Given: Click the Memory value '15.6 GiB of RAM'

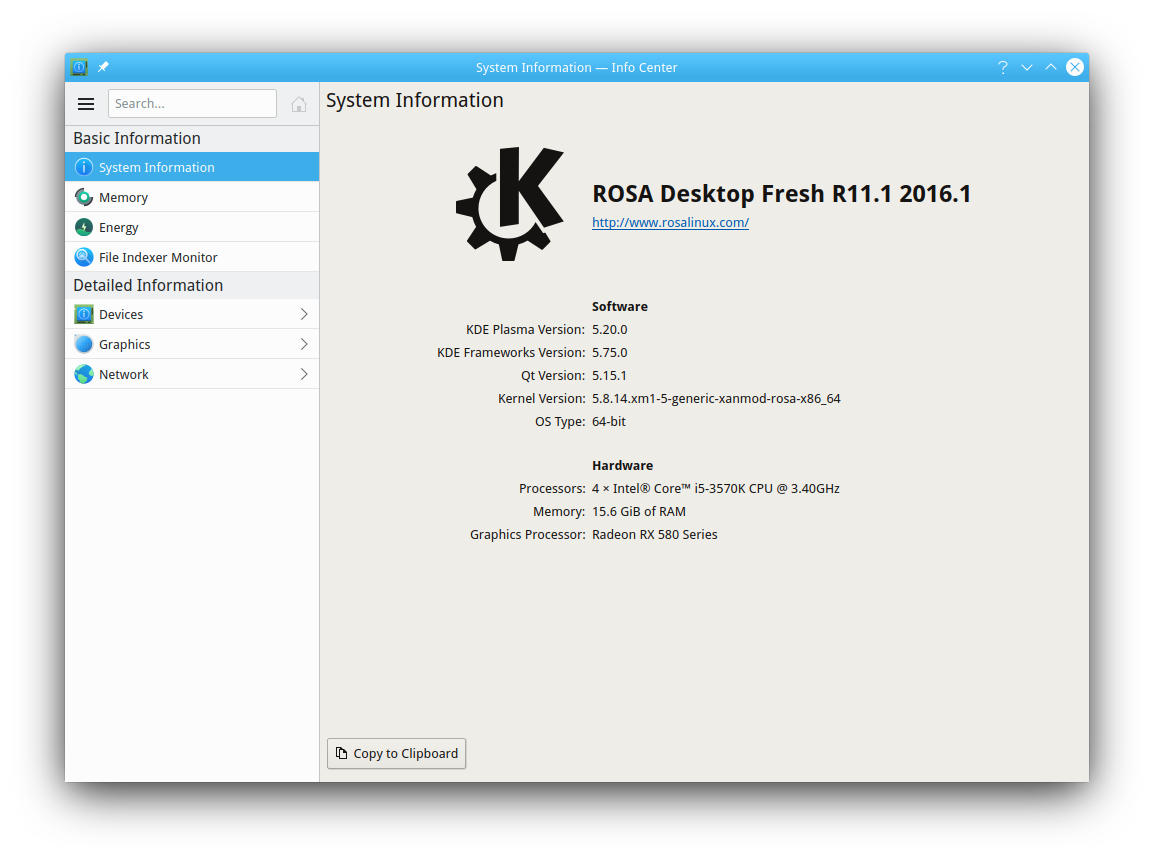Looking at the screenshot, I should point(639,512).
